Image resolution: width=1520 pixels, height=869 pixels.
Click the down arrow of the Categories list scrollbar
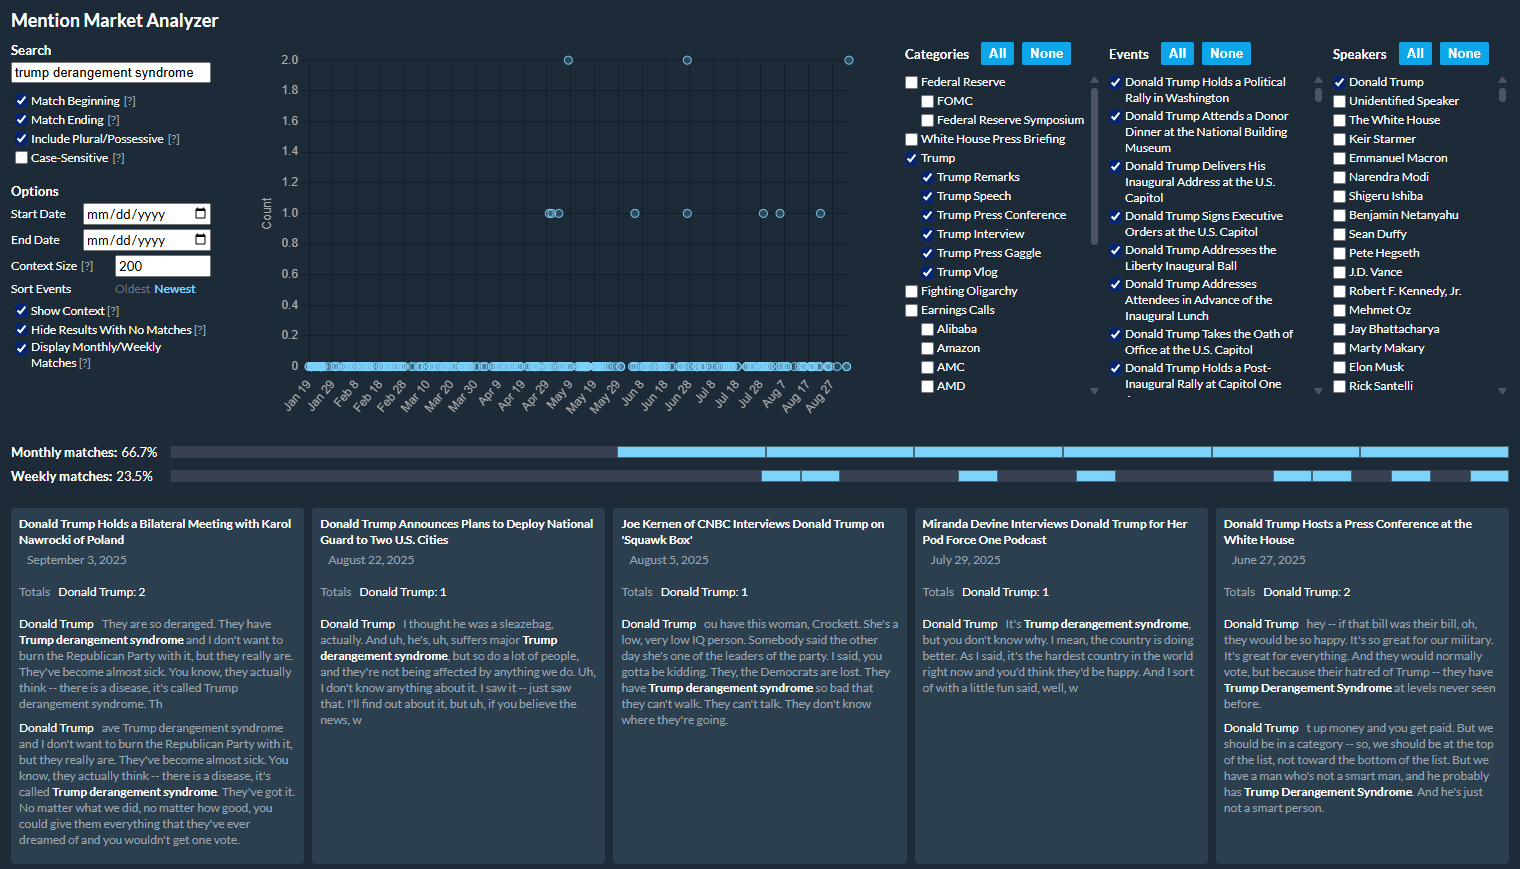(1094, 391)
